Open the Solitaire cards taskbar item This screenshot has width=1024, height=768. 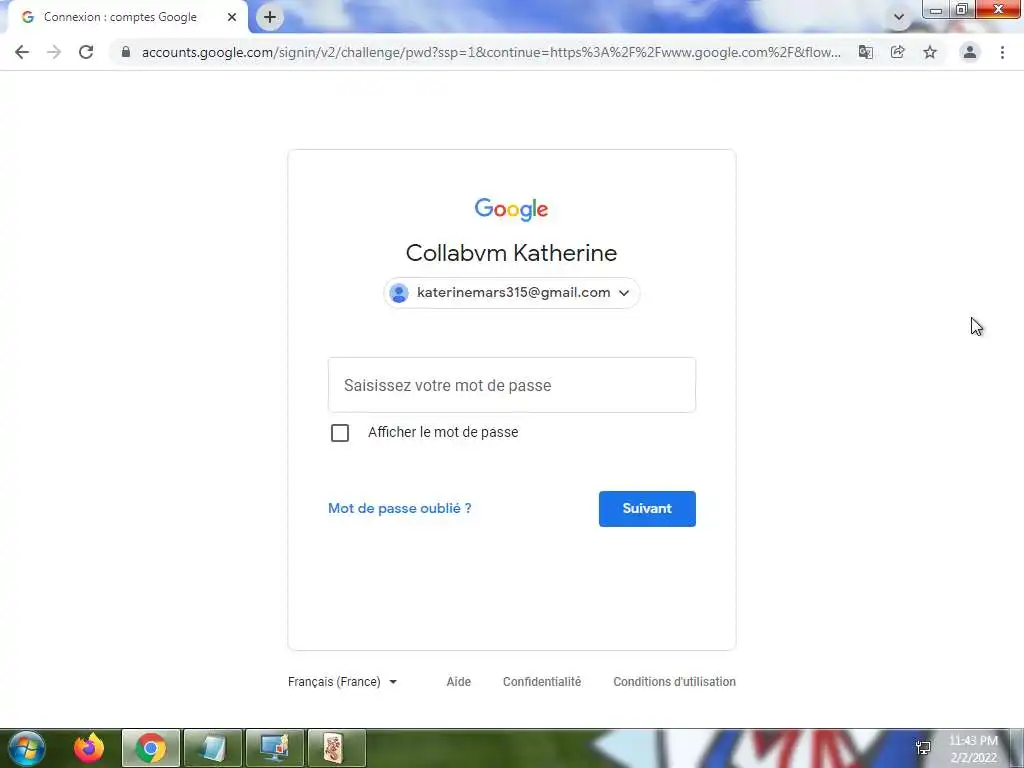pos(336,748)
